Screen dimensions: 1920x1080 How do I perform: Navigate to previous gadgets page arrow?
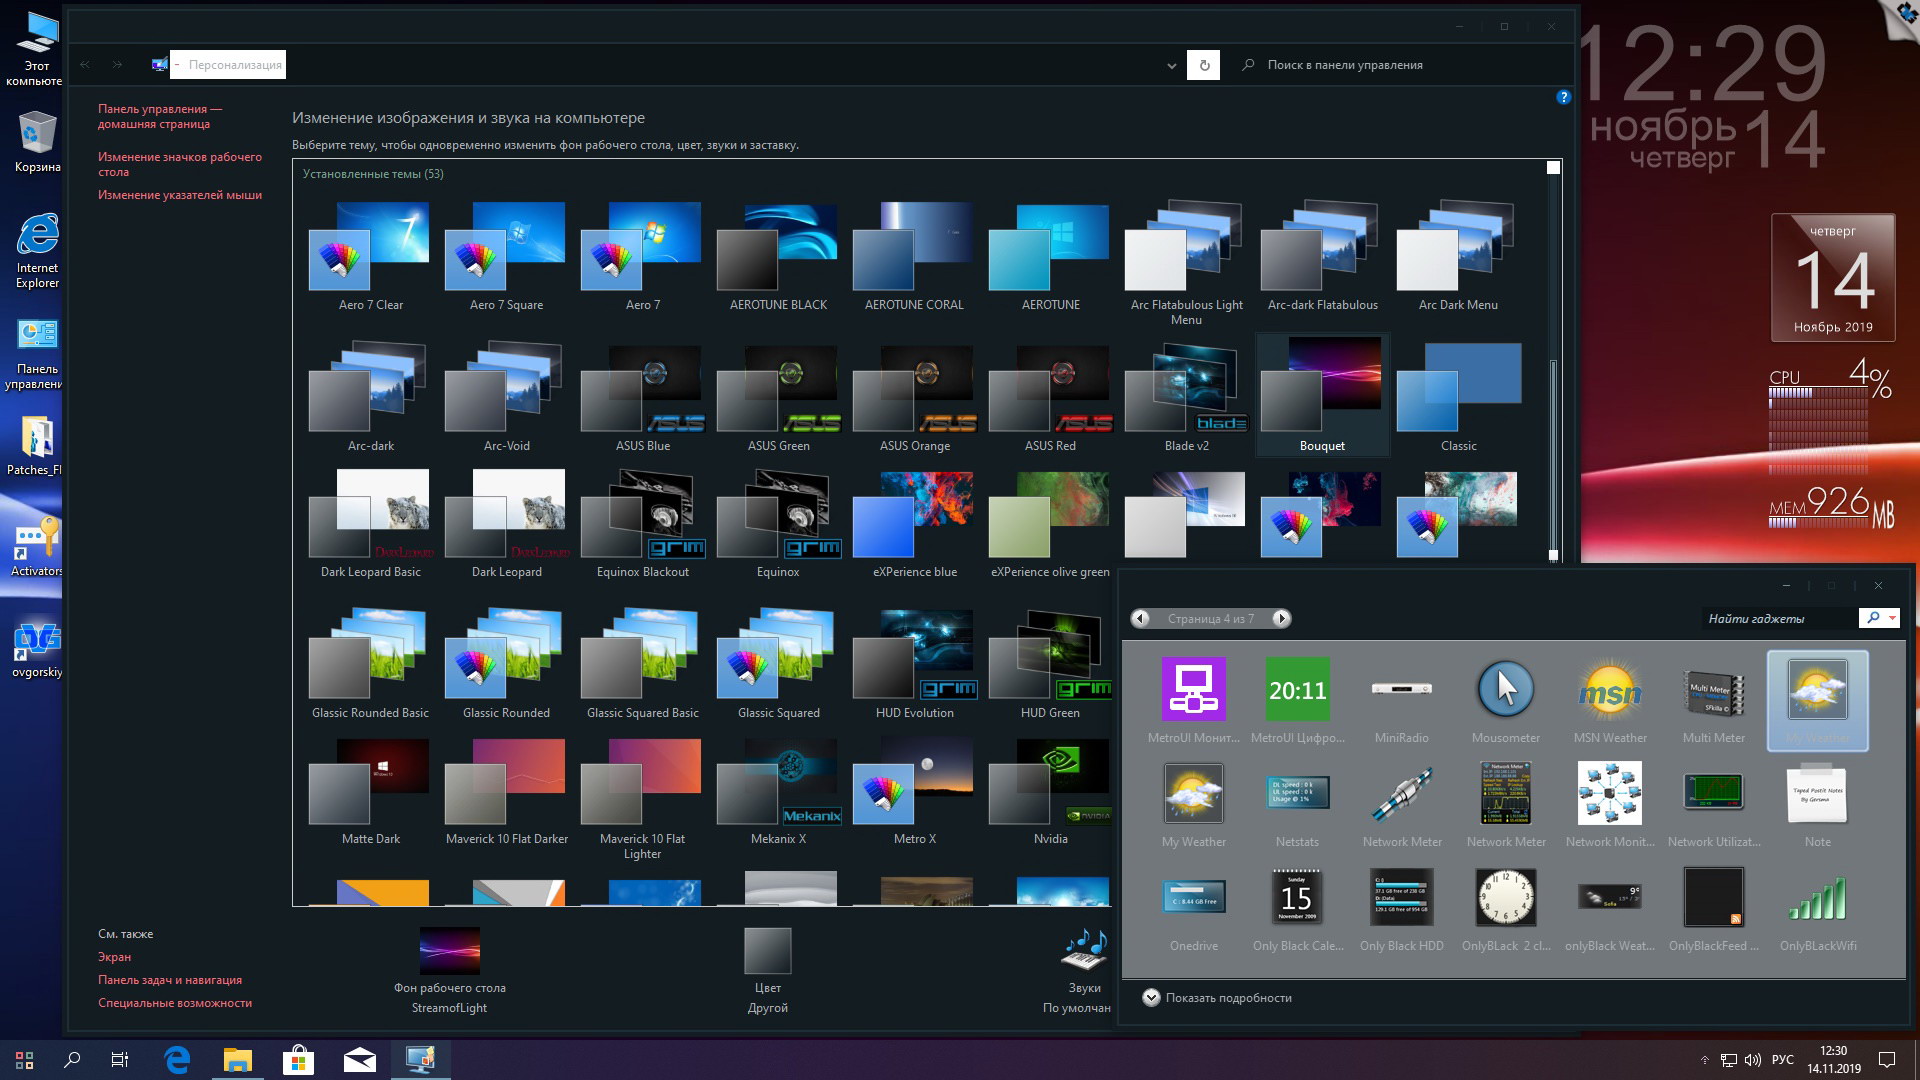1139,618
